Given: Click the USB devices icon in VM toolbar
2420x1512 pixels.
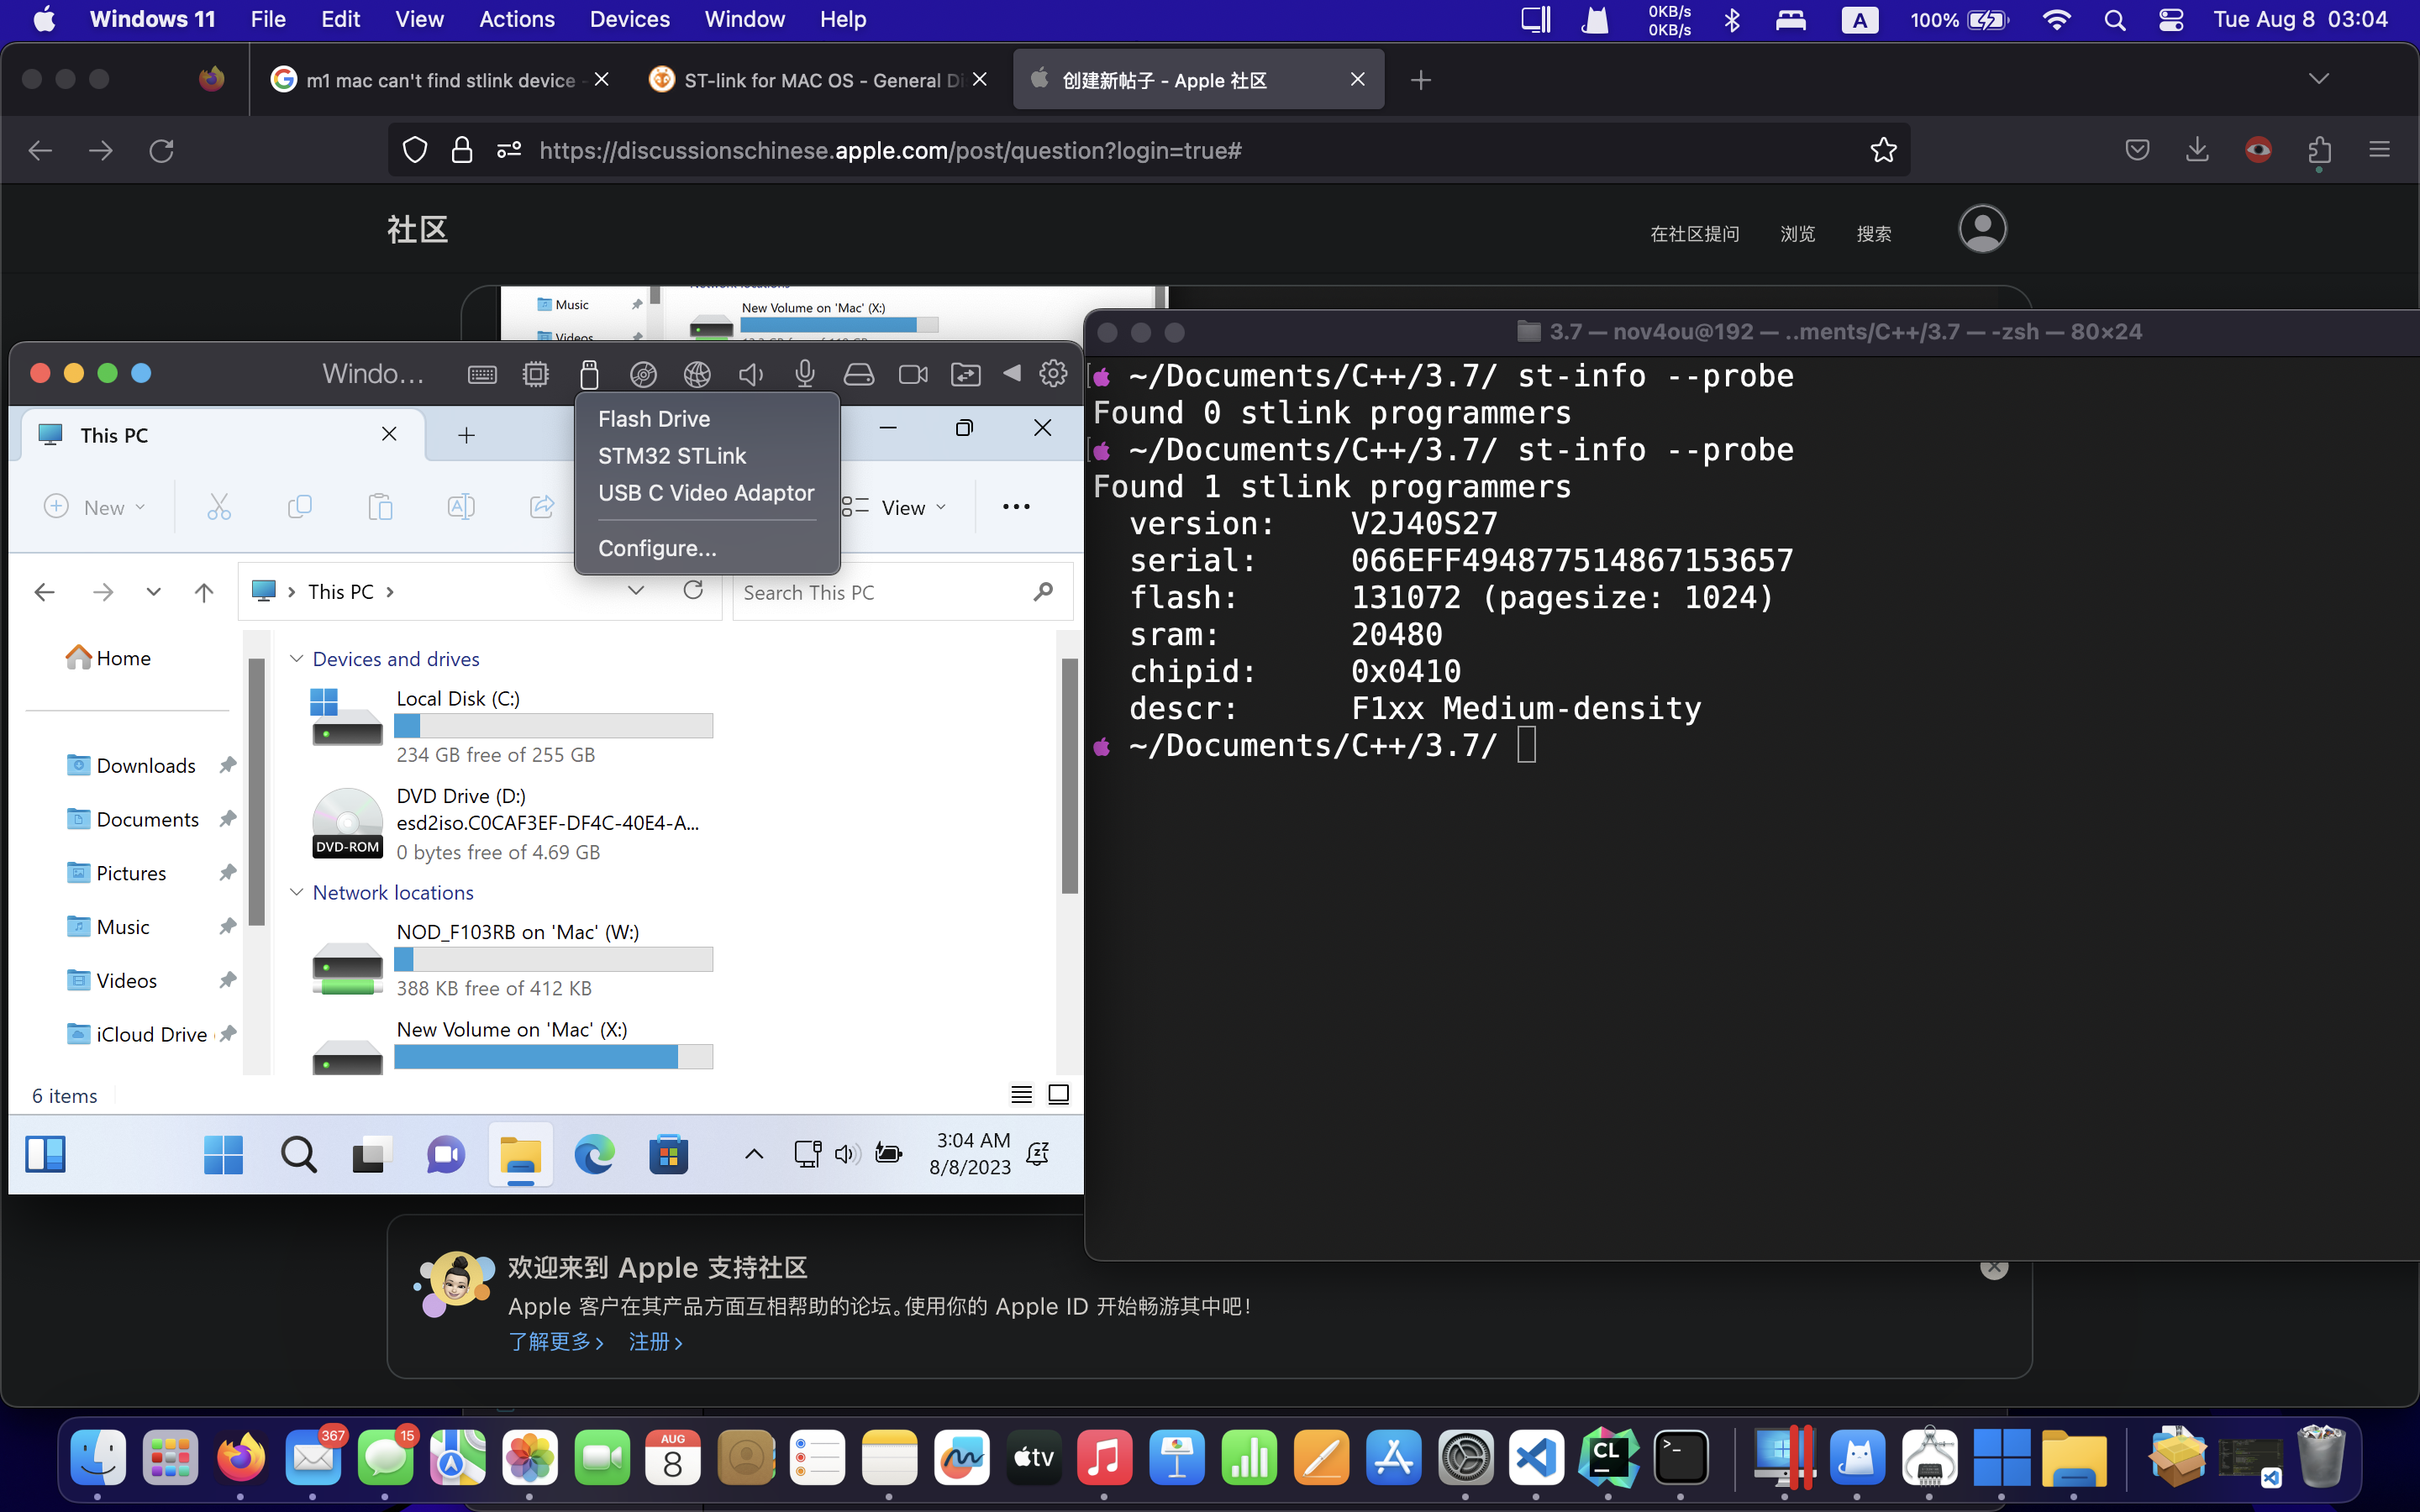Looking at the screenshot, I should [589, 374].
